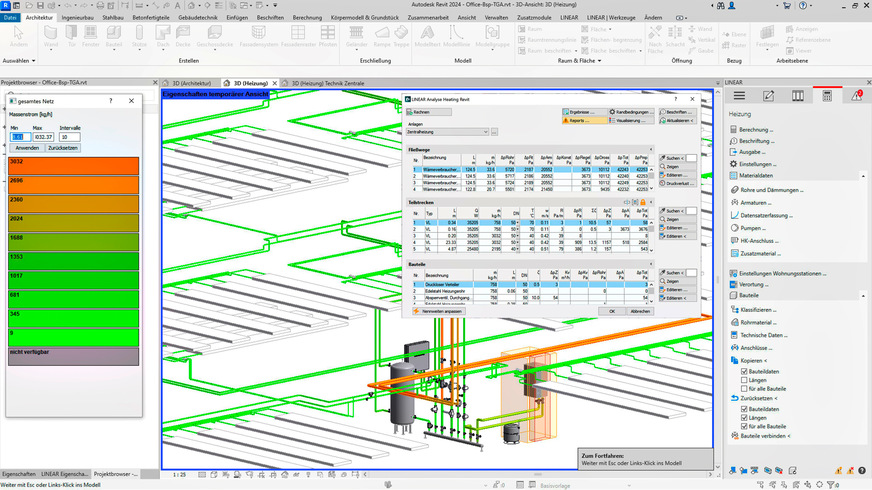The image size is (872, 490).
Task: Toggle Bauteildaten checkbox under Zurücksetzen
Action: [744, 409]
